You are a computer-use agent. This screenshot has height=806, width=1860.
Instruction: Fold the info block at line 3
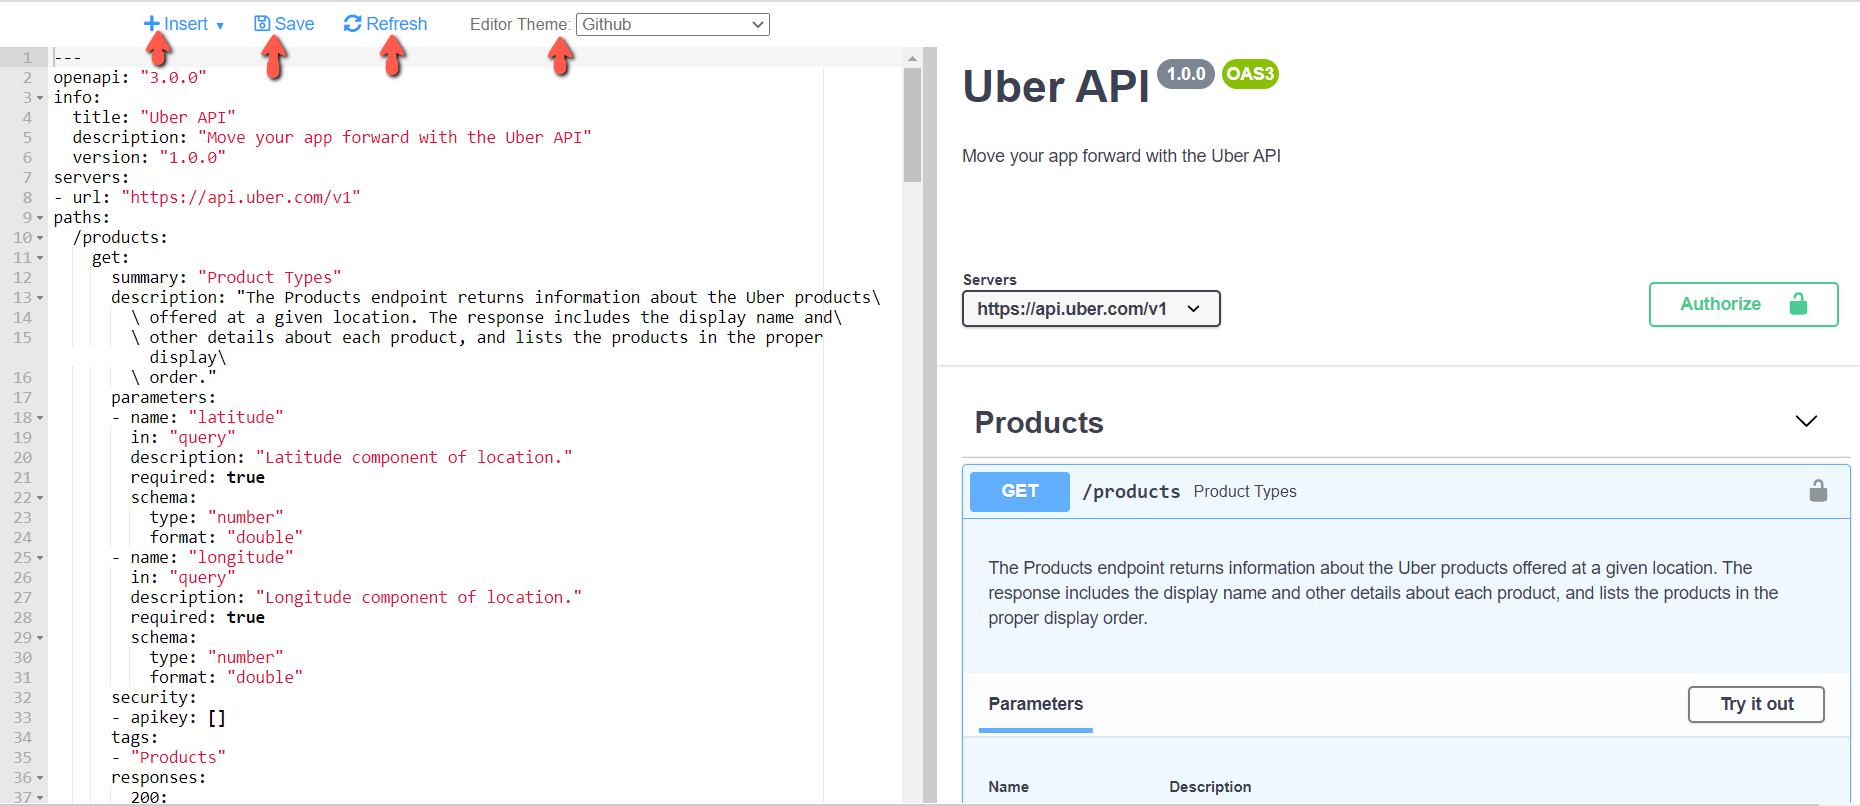(x=40, y=98)
